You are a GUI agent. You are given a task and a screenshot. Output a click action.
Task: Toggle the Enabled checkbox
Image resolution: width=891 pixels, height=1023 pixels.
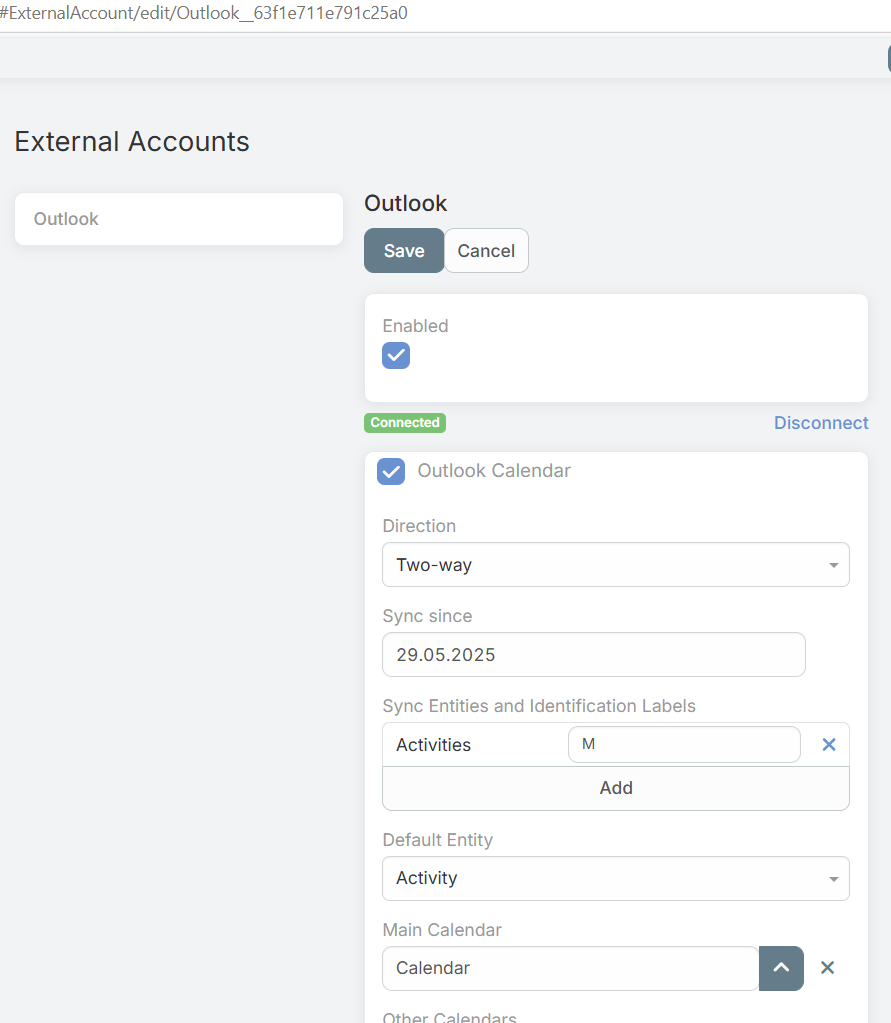click(x=396, y=356)
